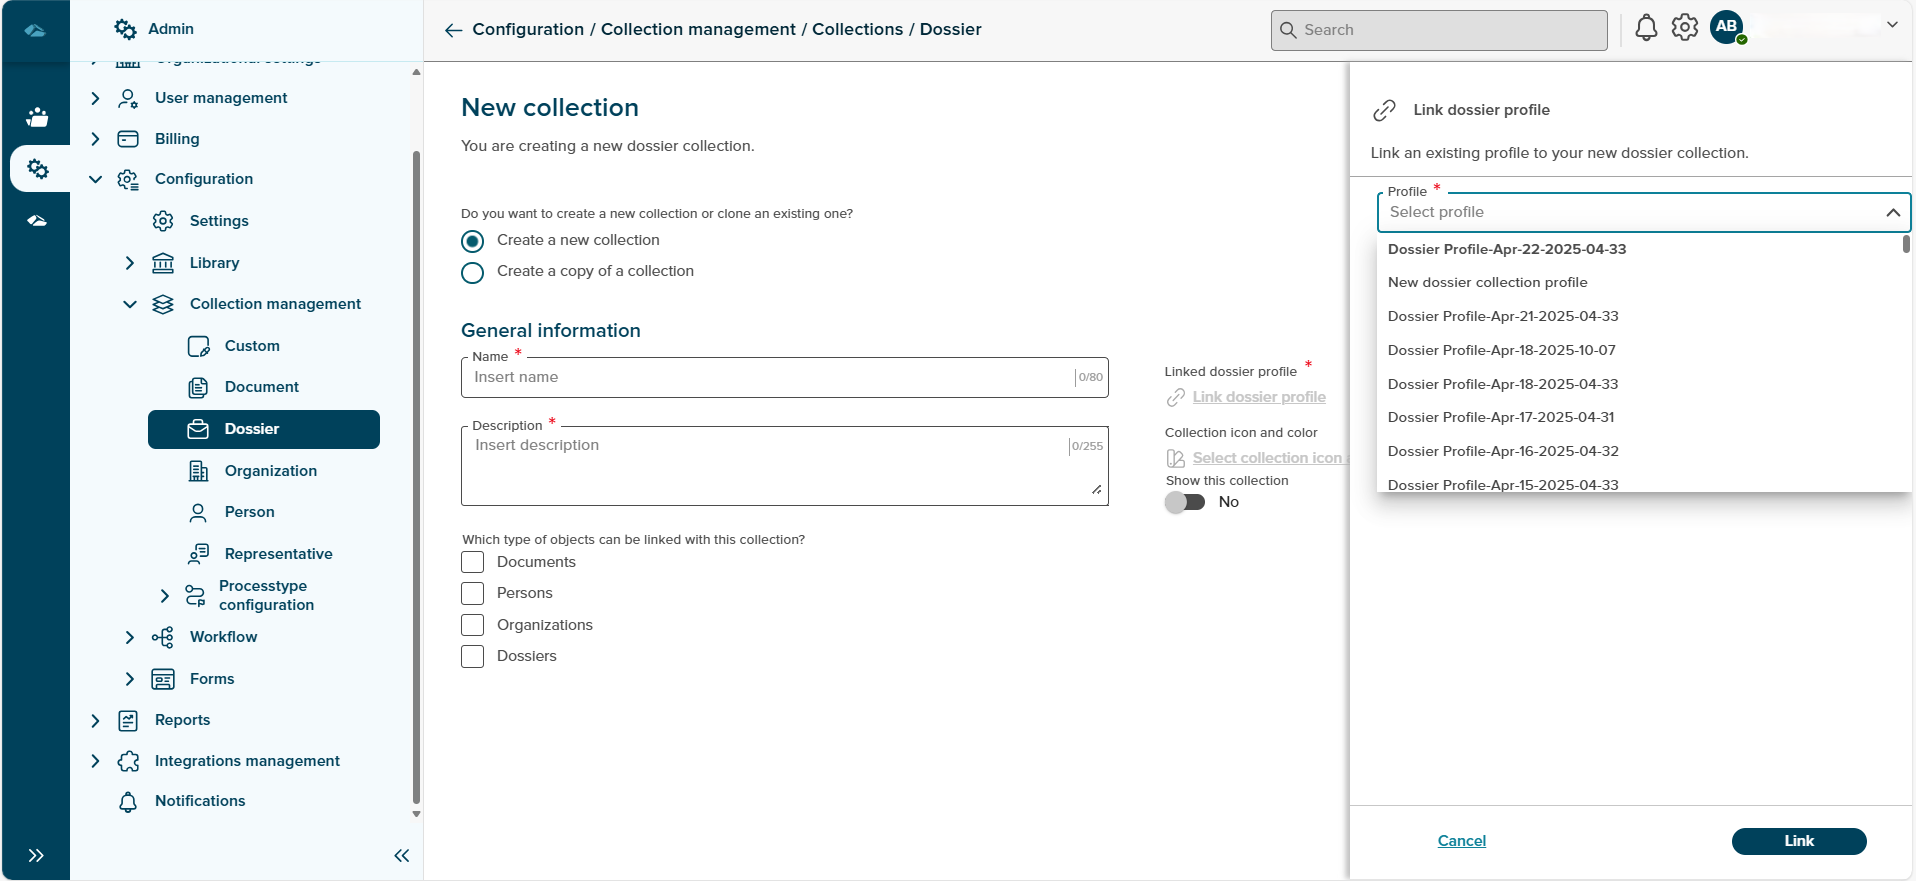The image size is (1916, 881).
Task: Collapse the Profile dropdown
Action: (1892, 212)
